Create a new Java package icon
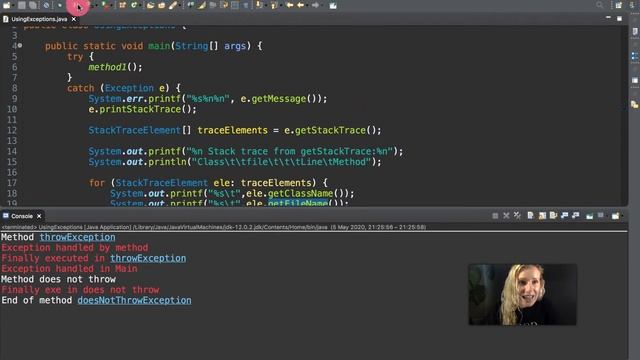Screen dimensions: 640x360 (x=122, y=5)
